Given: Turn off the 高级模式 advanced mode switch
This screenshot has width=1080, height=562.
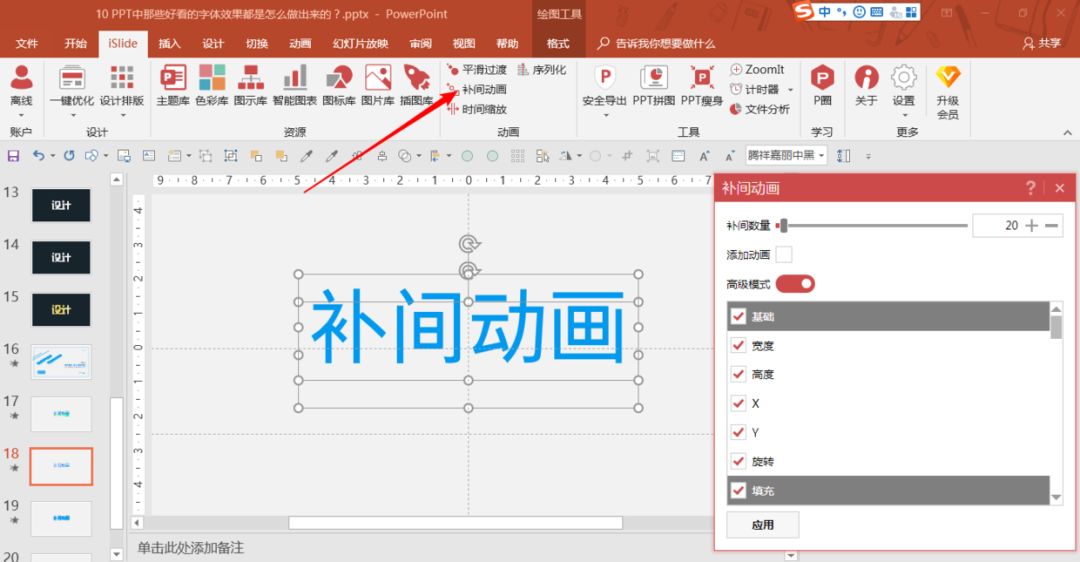Looking at the screenshot, I should (x=795, y=284).
